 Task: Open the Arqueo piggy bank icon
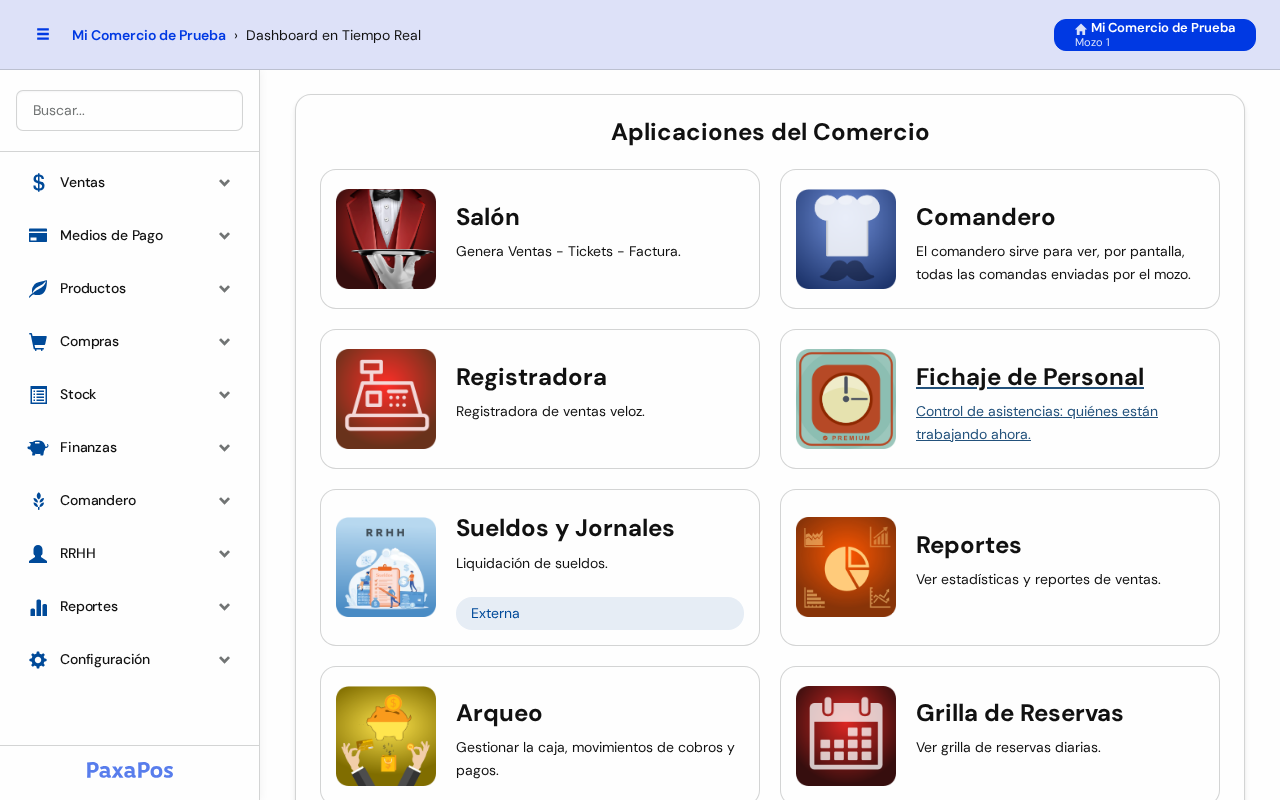tap(386, 736)
